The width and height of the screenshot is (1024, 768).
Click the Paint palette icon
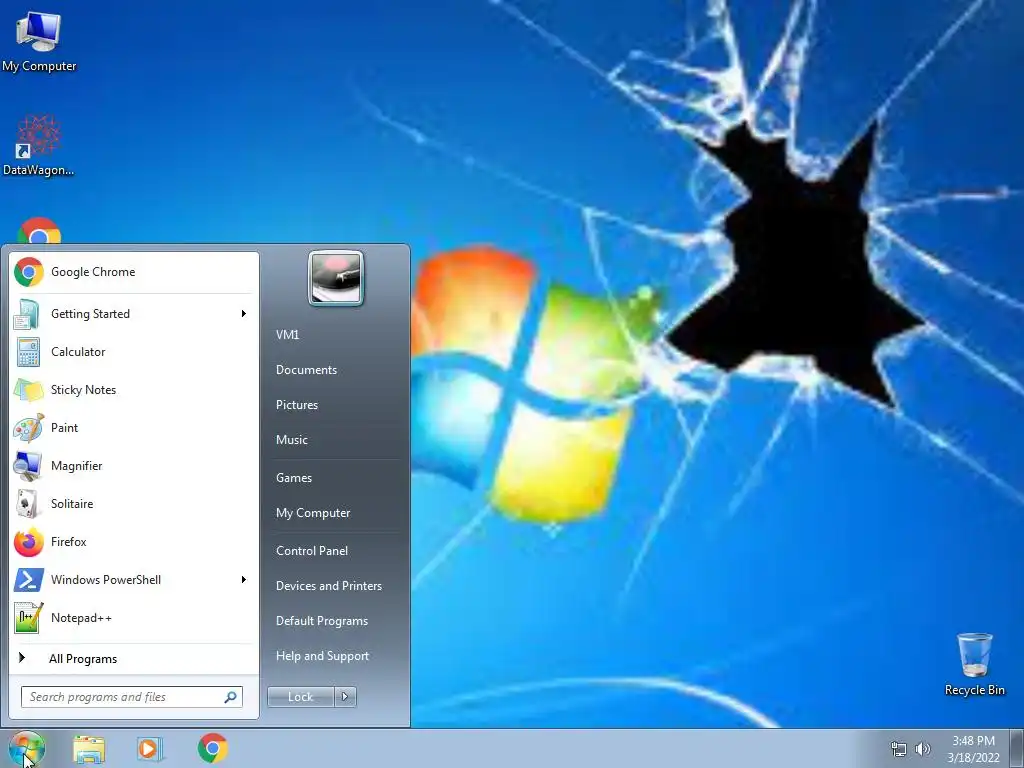click(x=29, y=428)
